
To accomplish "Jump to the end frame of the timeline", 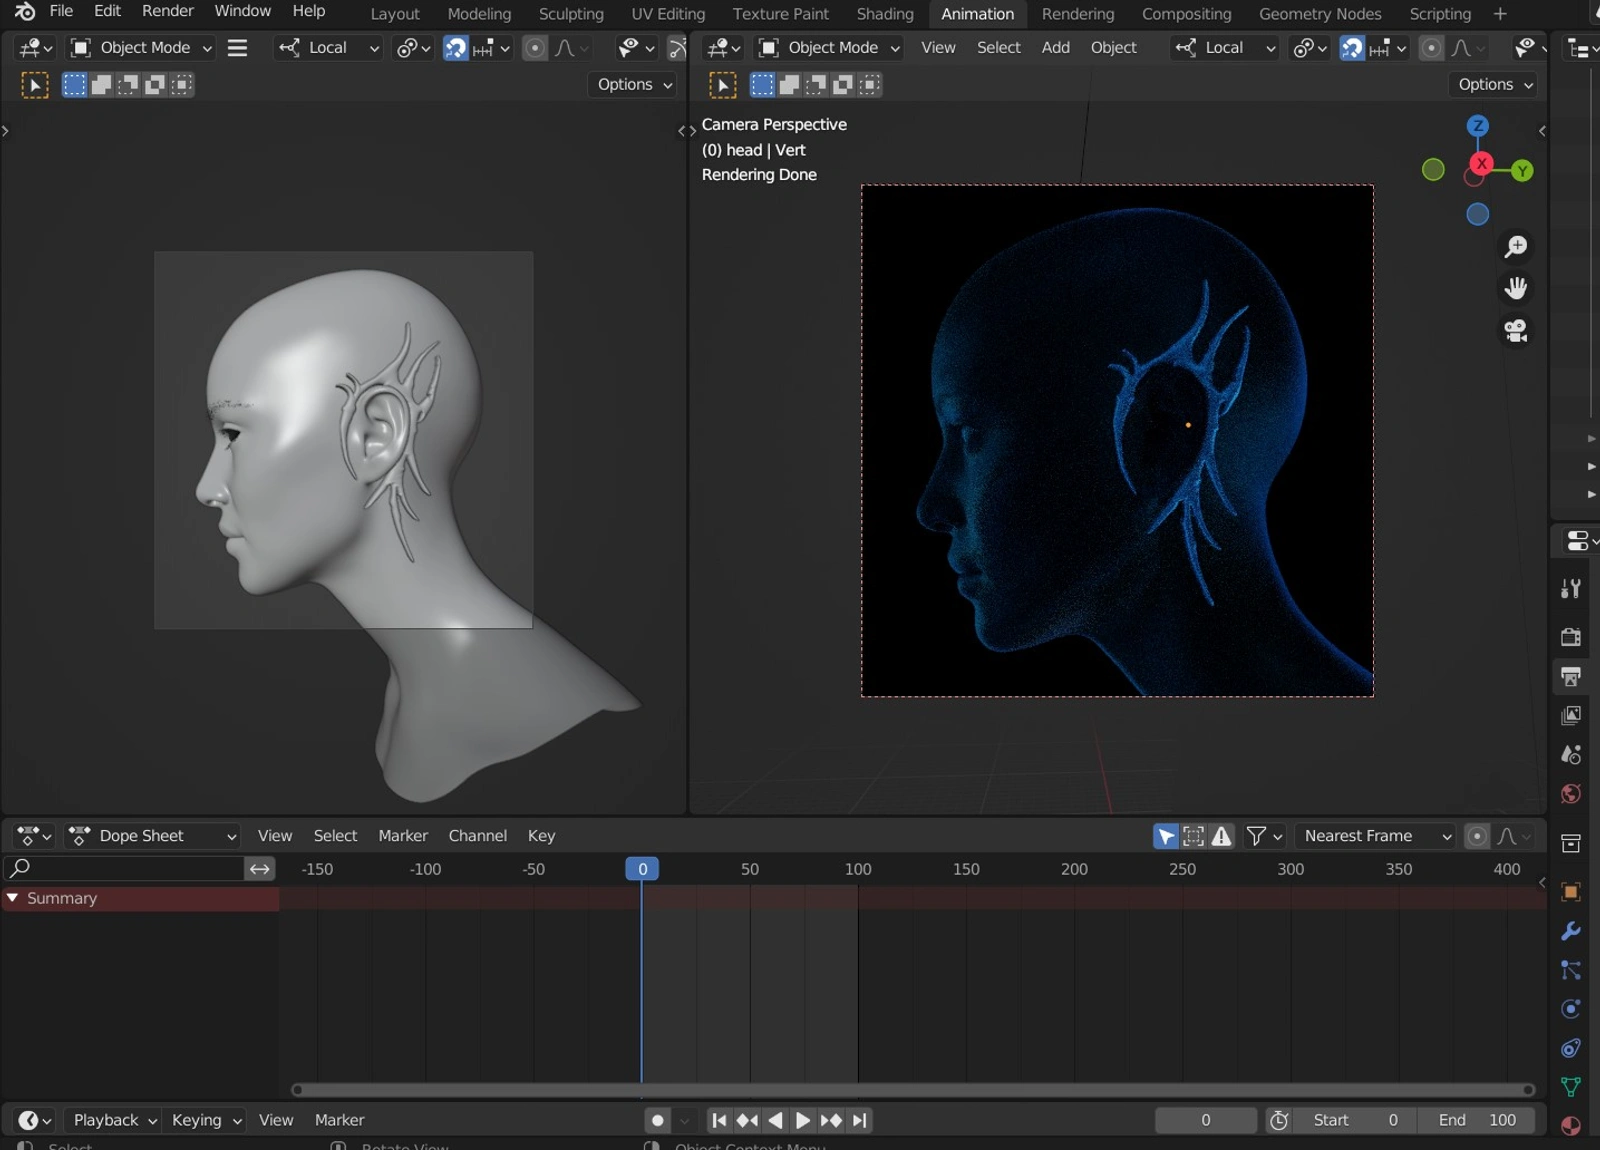I will click(860, 1120).
